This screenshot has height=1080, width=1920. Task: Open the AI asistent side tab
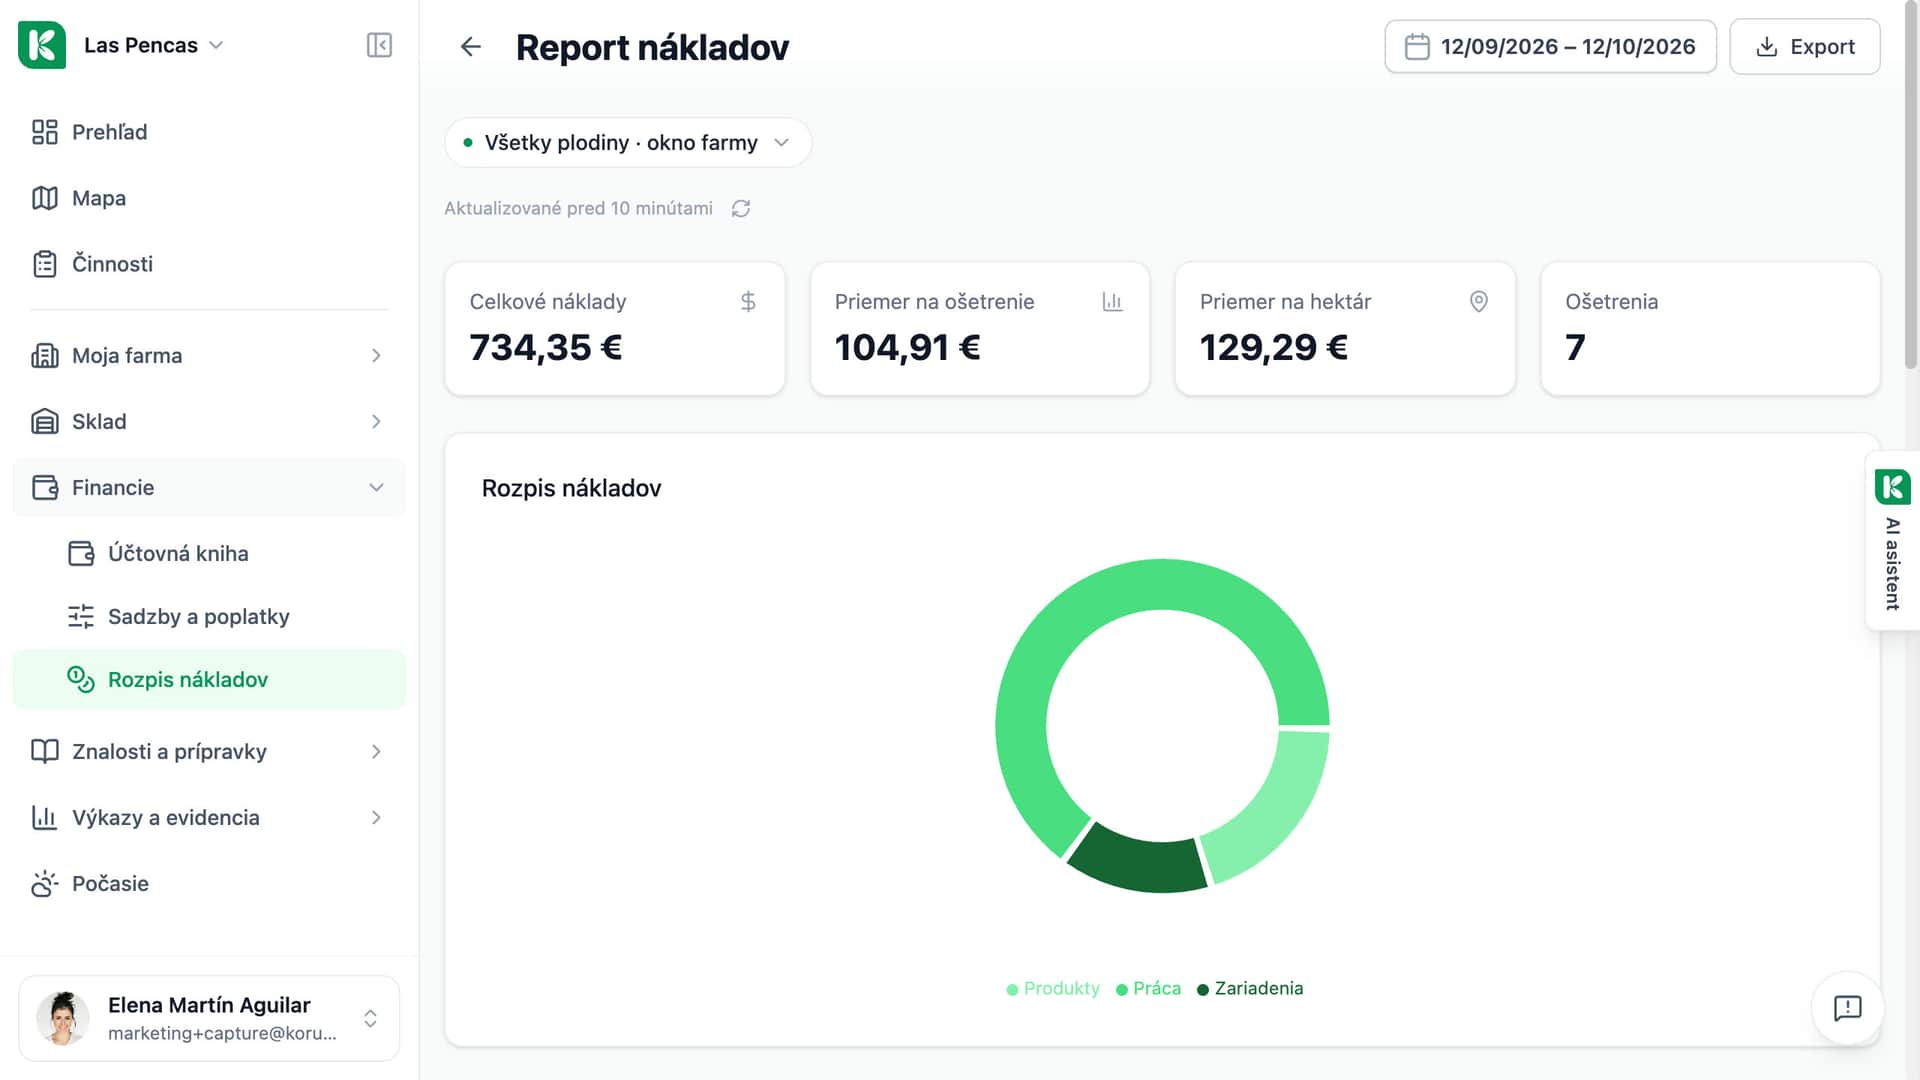(x=1892, y=541)
